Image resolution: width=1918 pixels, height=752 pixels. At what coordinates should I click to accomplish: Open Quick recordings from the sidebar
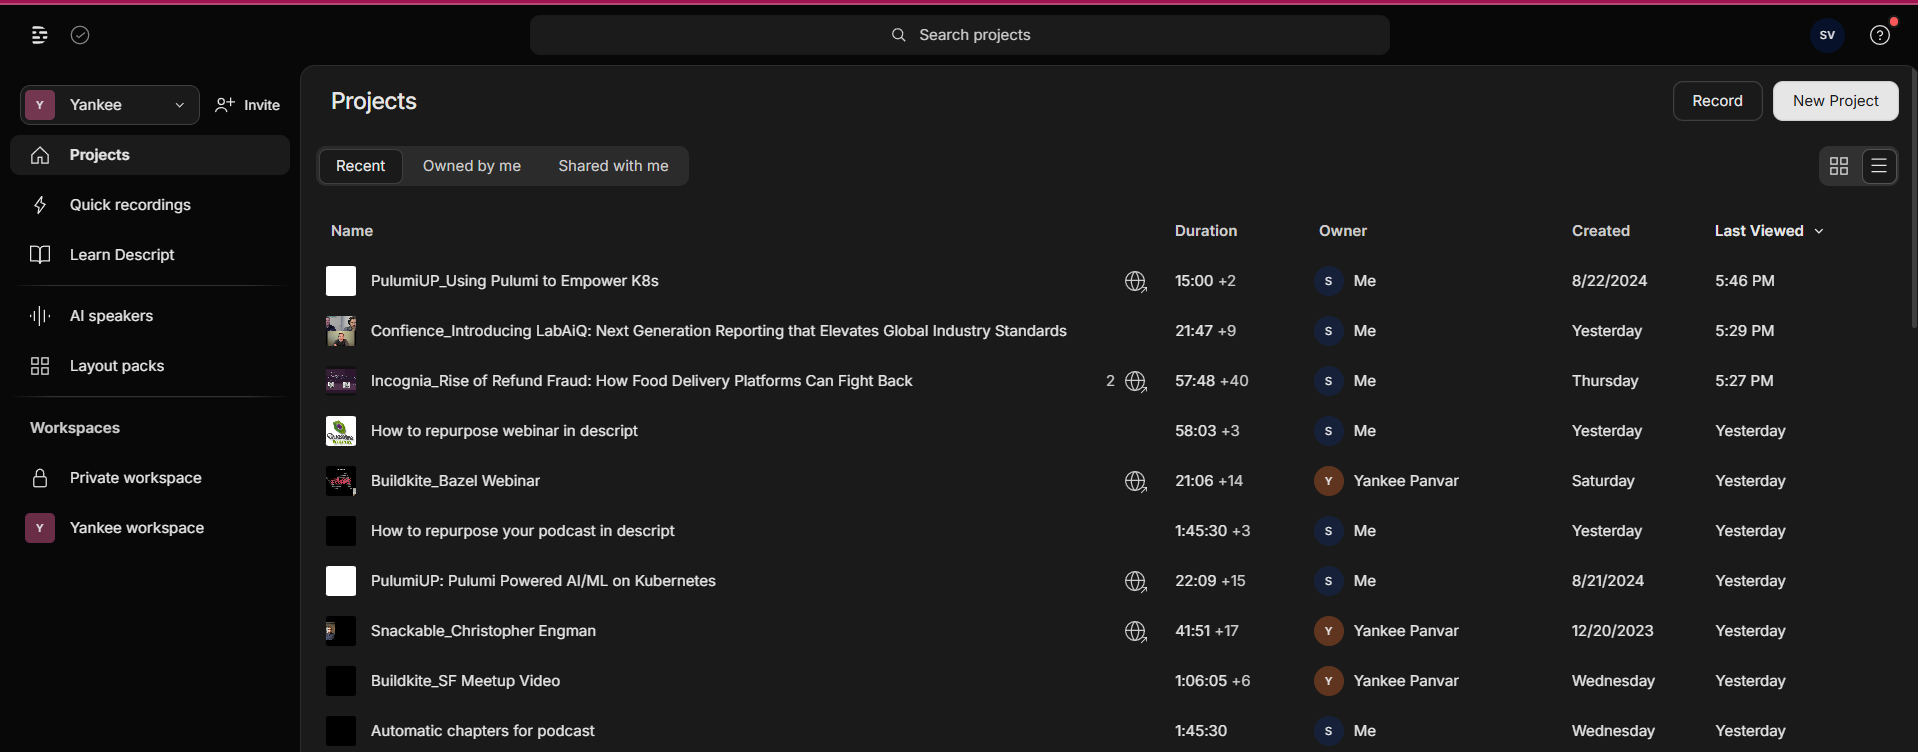(130, 205)
